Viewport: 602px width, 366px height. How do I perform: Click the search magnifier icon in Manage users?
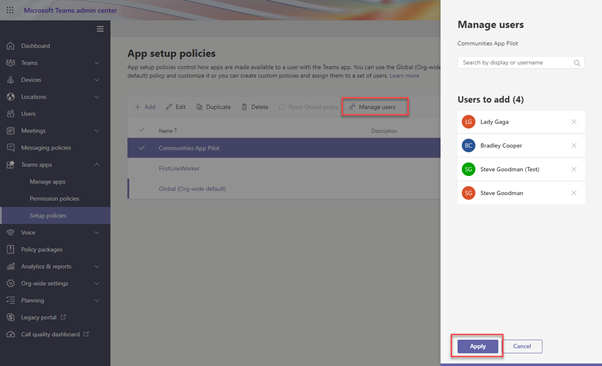pyautogui.click(x=577, y=63)
